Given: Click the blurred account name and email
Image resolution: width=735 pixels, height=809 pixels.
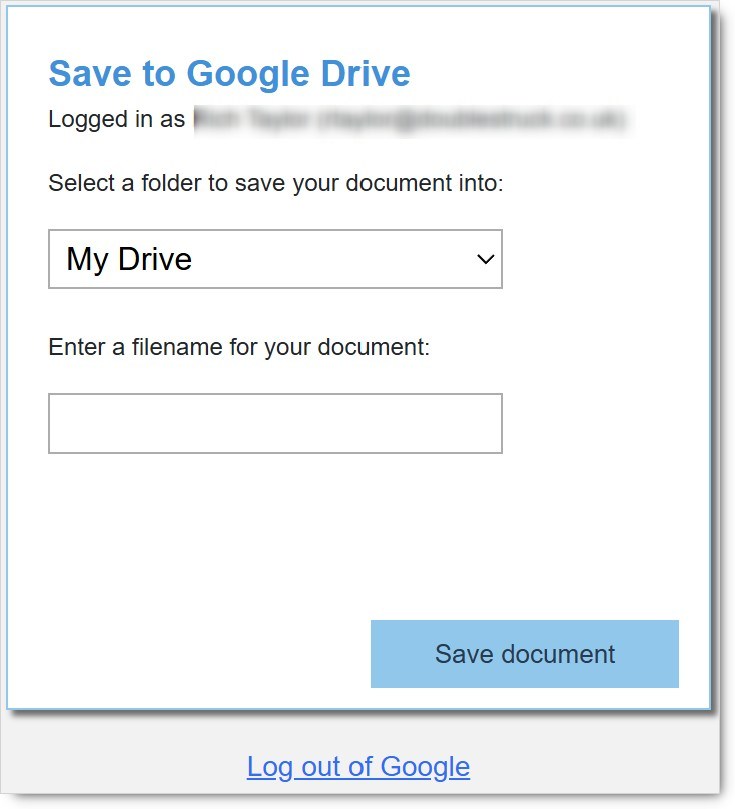Looking at the screenshot, I should pyautogui.click(x=409, y=119).
